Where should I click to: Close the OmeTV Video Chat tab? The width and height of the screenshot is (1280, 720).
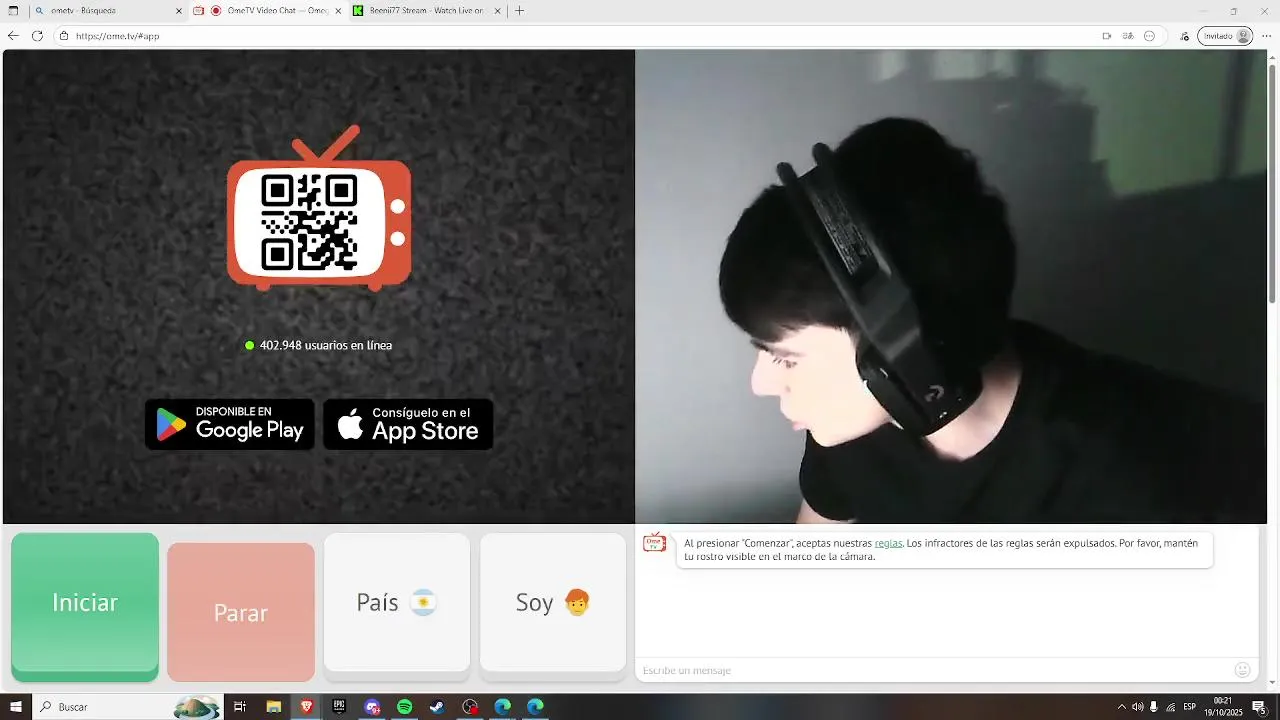point(338,11)
